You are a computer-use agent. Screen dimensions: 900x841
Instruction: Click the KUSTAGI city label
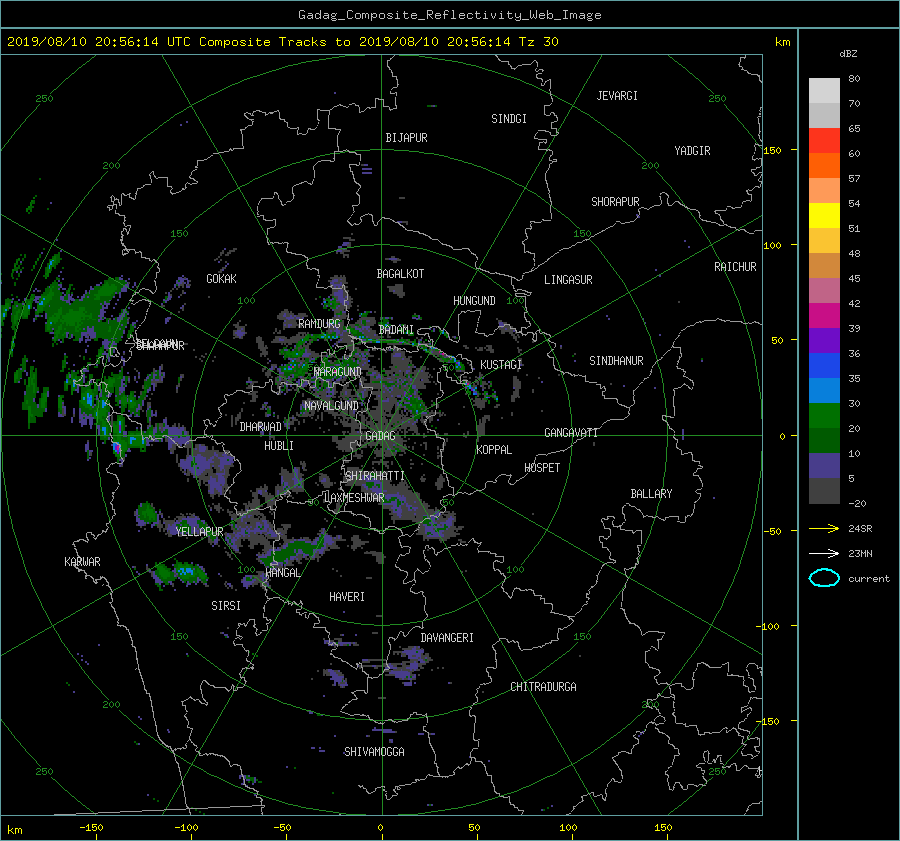click(x=501, y=365)
